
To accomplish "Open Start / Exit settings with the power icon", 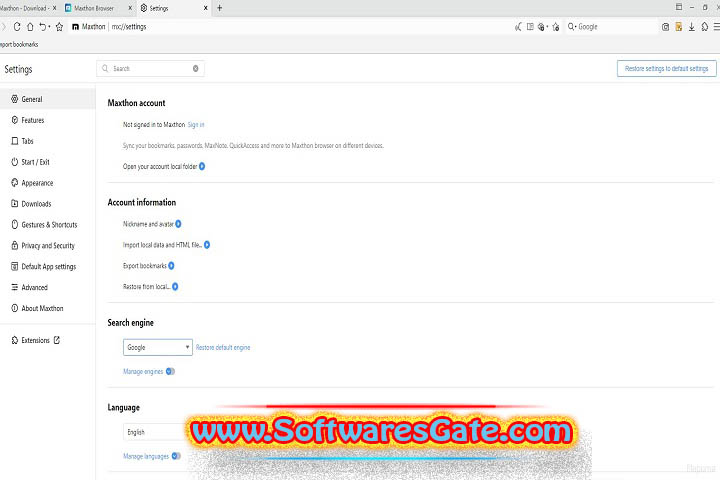I will tap(30, 162).
